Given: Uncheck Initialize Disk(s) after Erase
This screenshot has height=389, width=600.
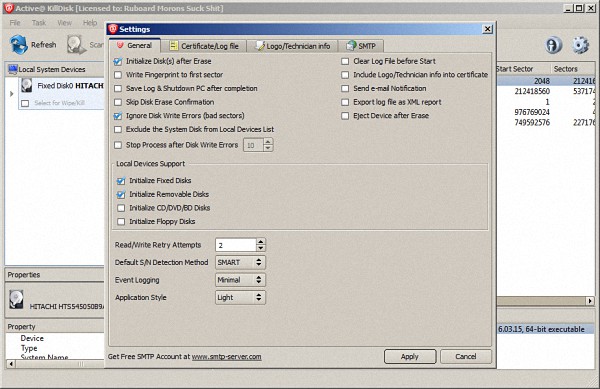Looking at the screenshot, I should coord(118,61).
